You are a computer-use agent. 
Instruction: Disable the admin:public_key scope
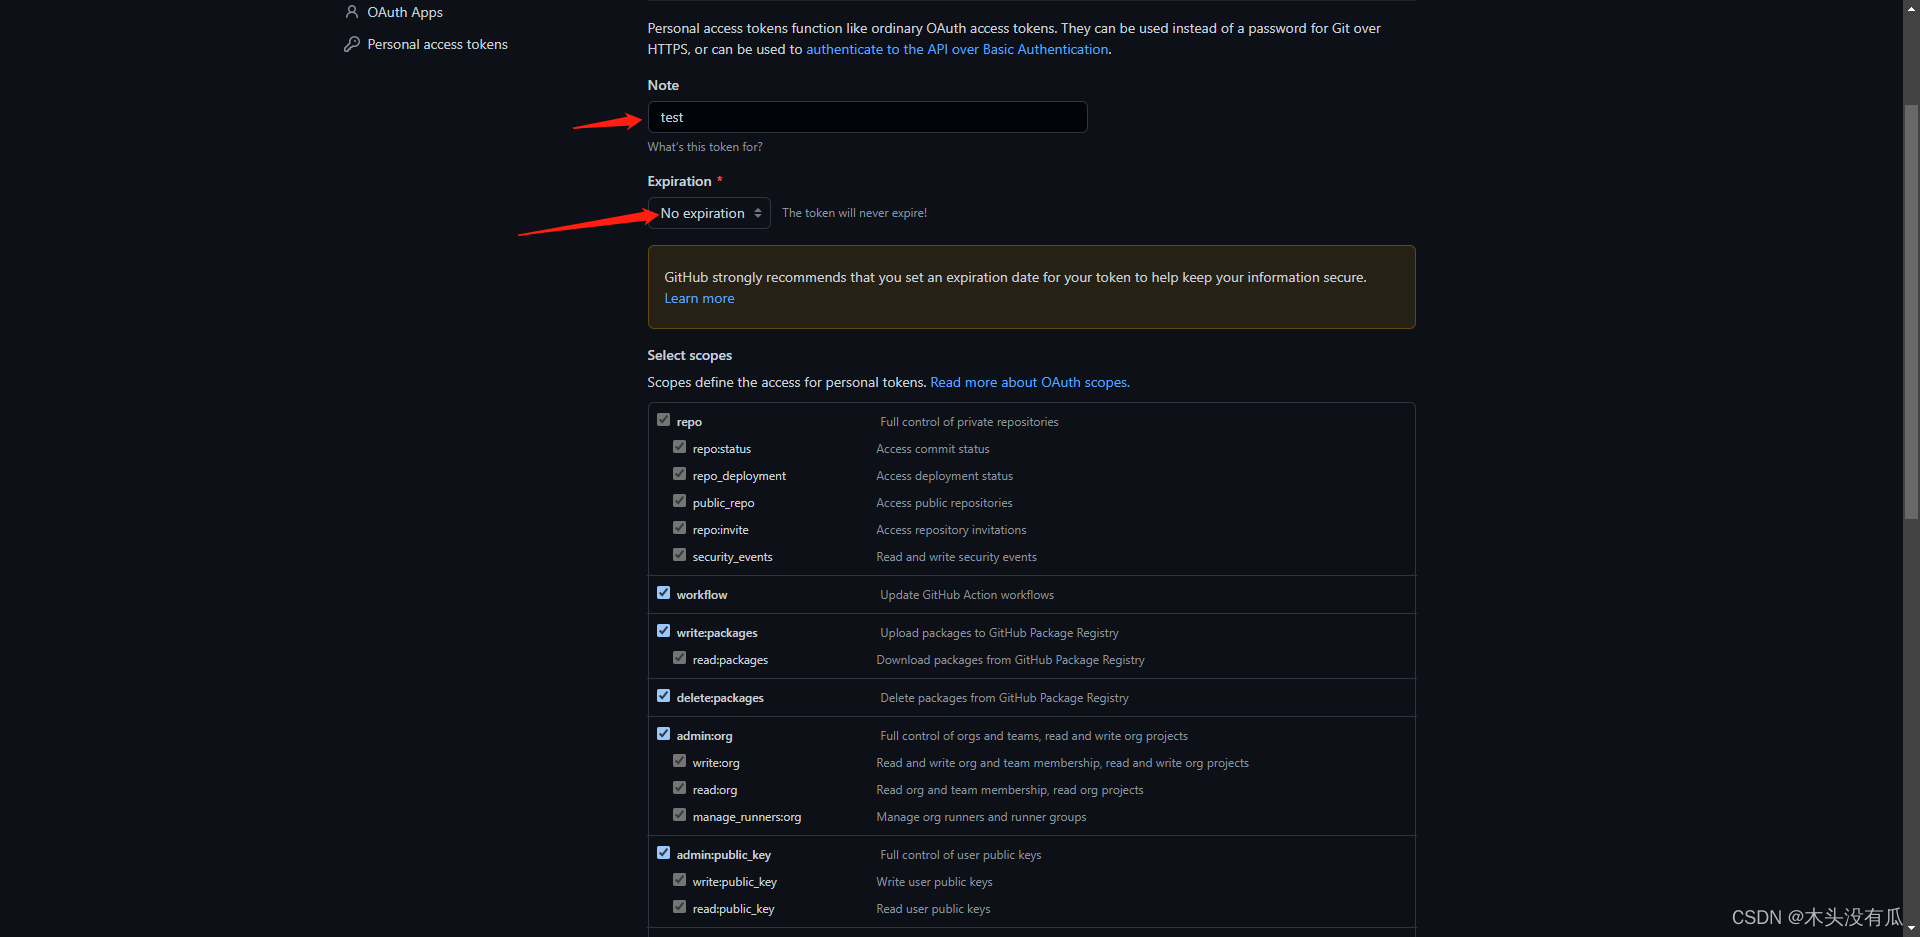663,852
